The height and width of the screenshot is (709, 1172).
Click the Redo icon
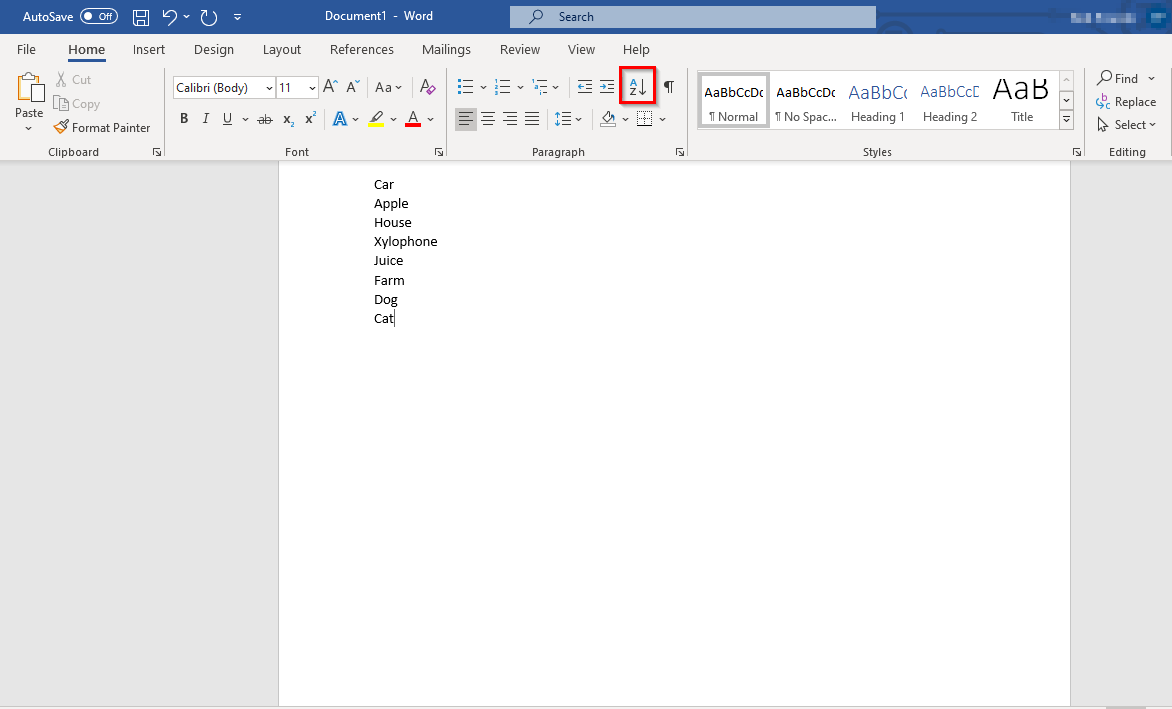209,16
